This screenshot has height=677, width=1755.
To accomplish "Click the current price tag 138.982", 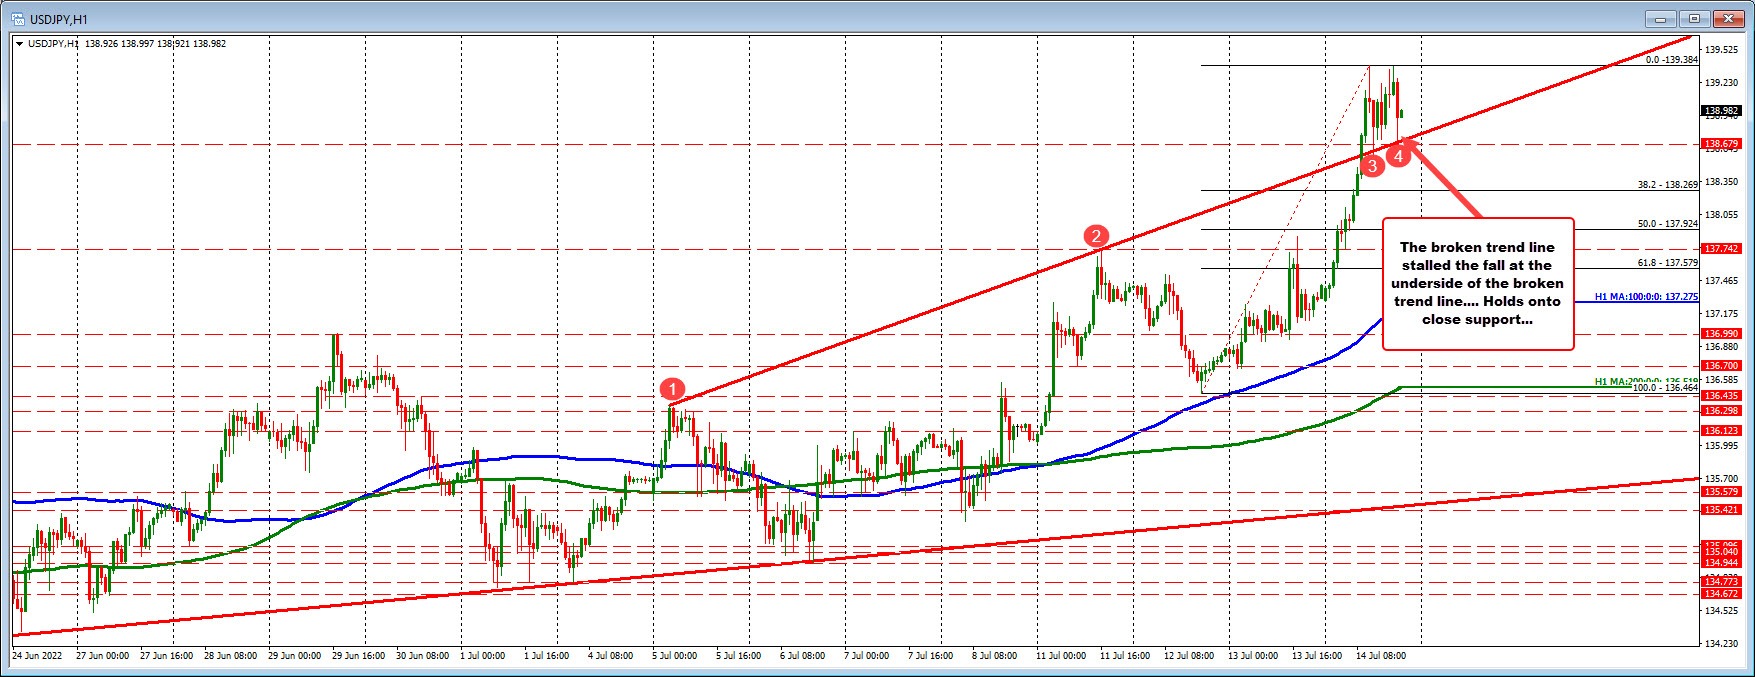I will click(x=1721, y=111).
